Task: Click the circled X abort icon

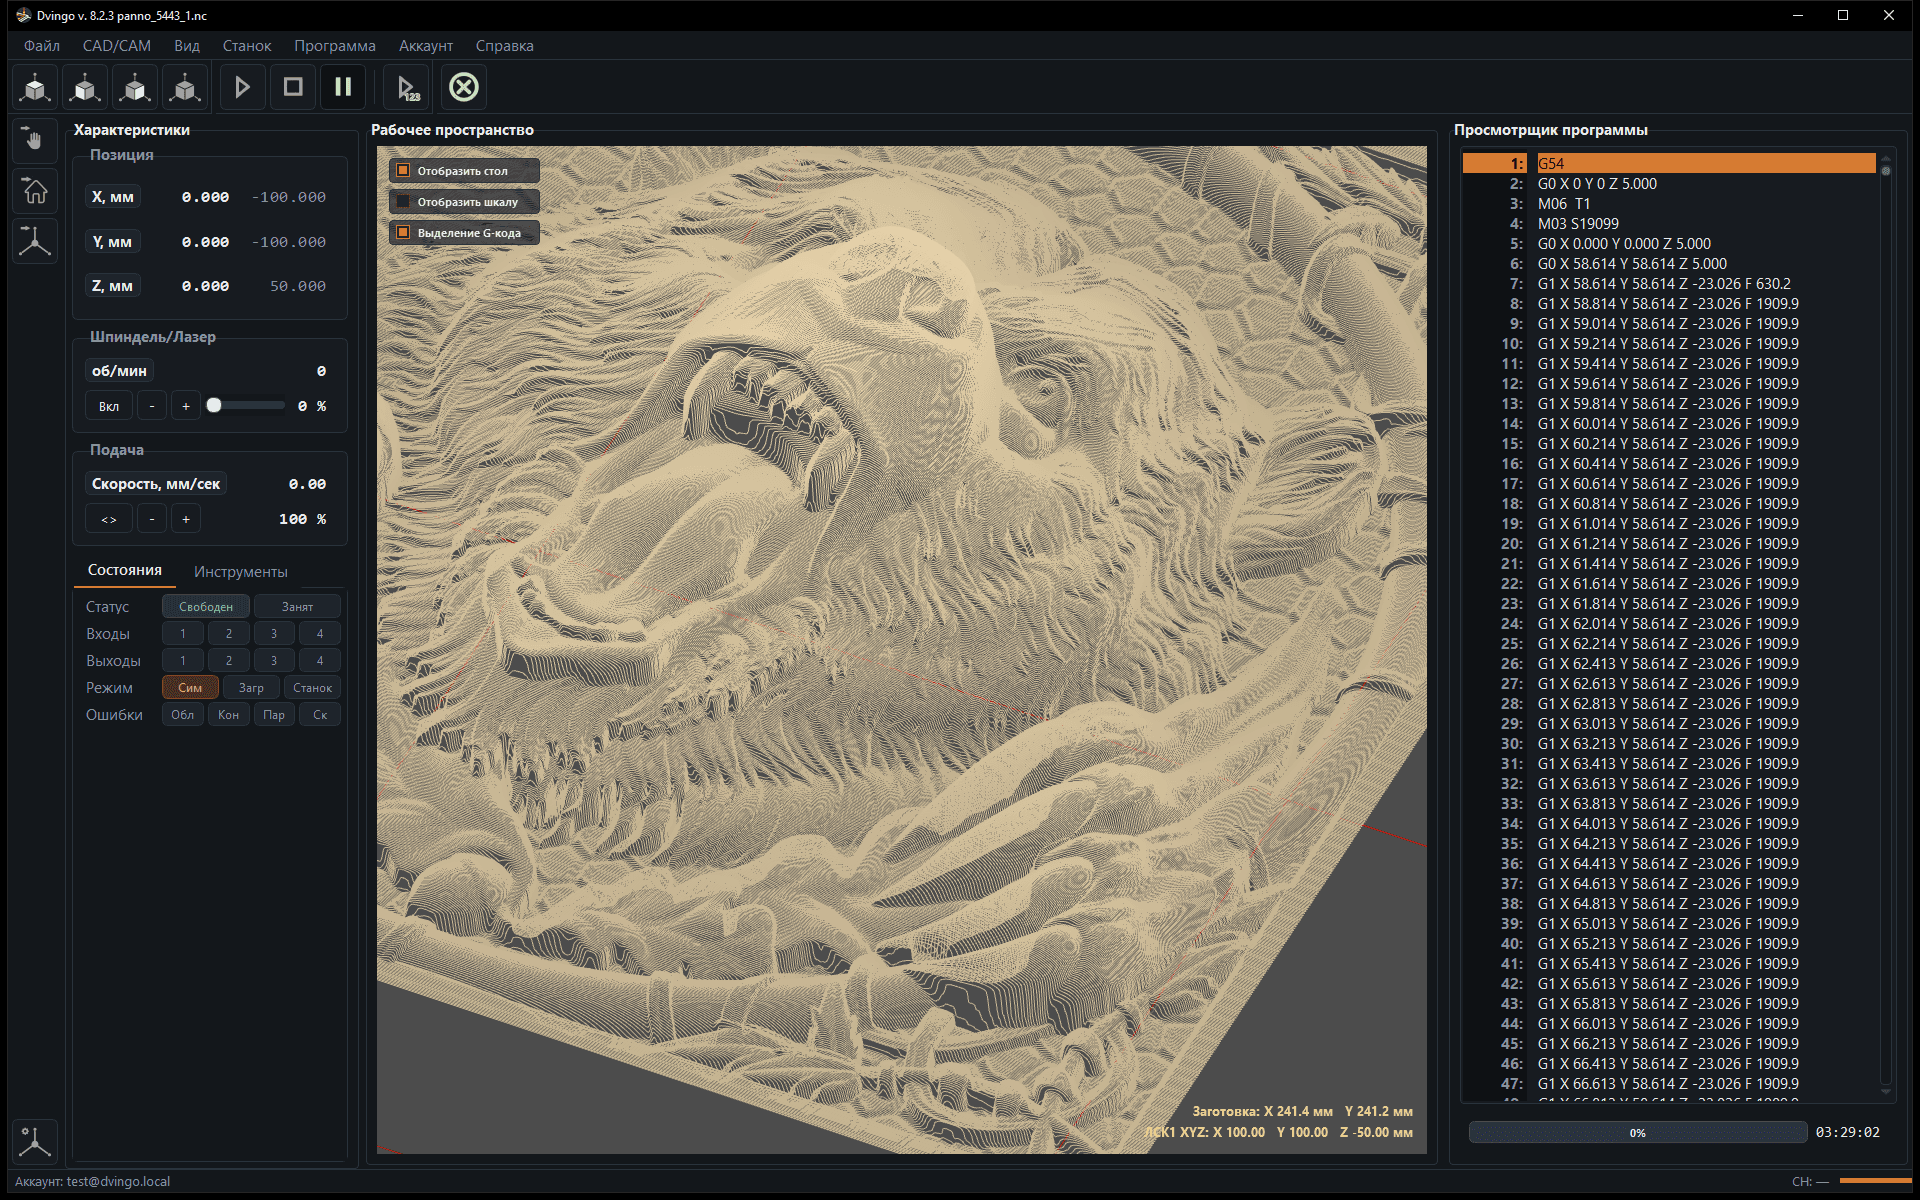Action: click(x=464, y=87)
